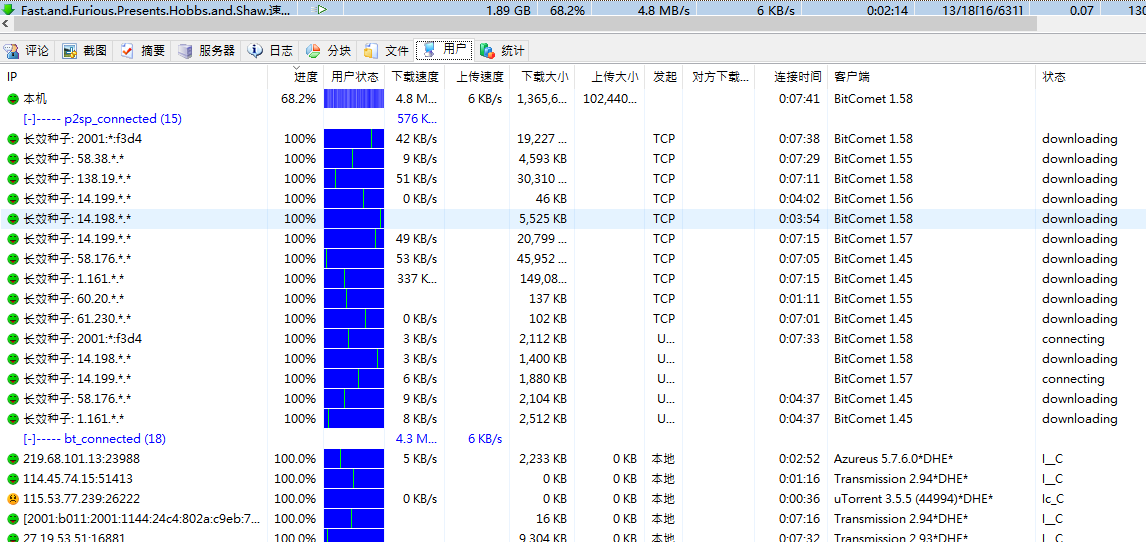Image resolution: width=1146 pixels, height=542 pixels.
Task: Click the frowning face icon for 115.53.77.239
Action: (x=13, y=499)
